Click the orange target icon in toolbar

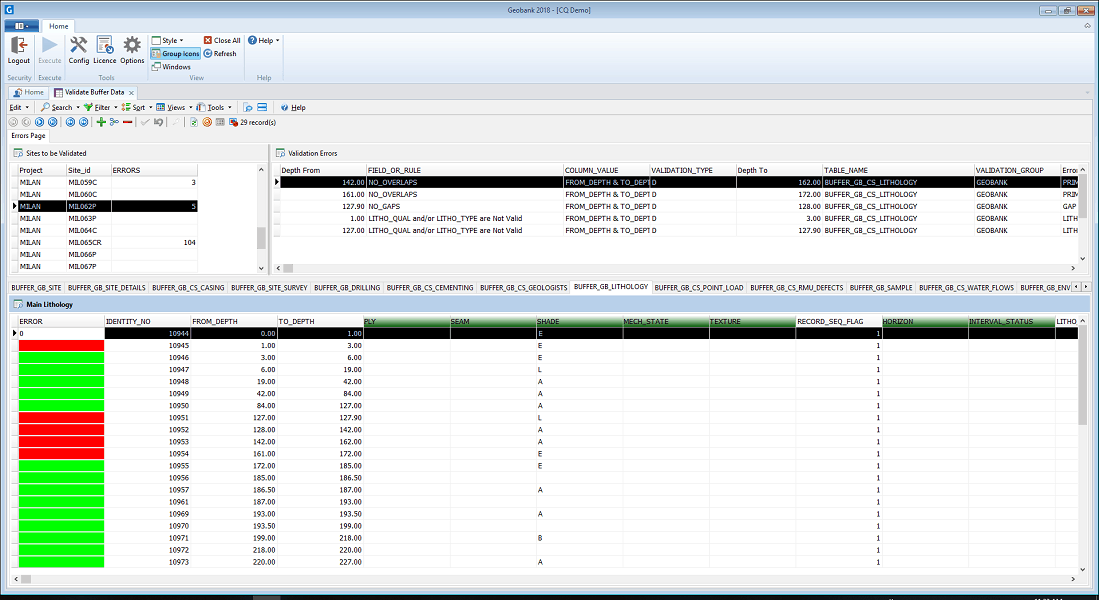pos(207,122)
